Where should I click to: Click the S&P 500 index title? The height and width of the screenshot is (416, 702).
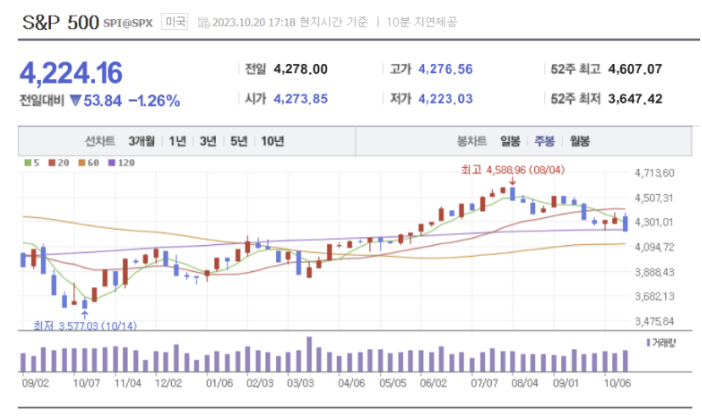point(60,22)
